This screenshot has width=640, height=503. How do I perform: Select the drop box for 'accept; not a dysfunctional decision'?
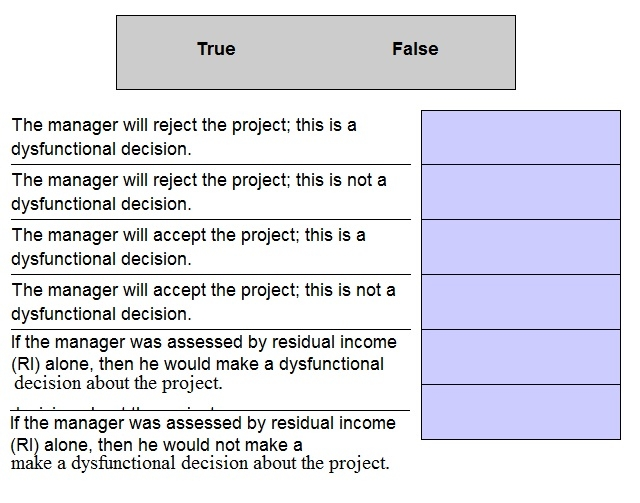(x=520, y=302)
